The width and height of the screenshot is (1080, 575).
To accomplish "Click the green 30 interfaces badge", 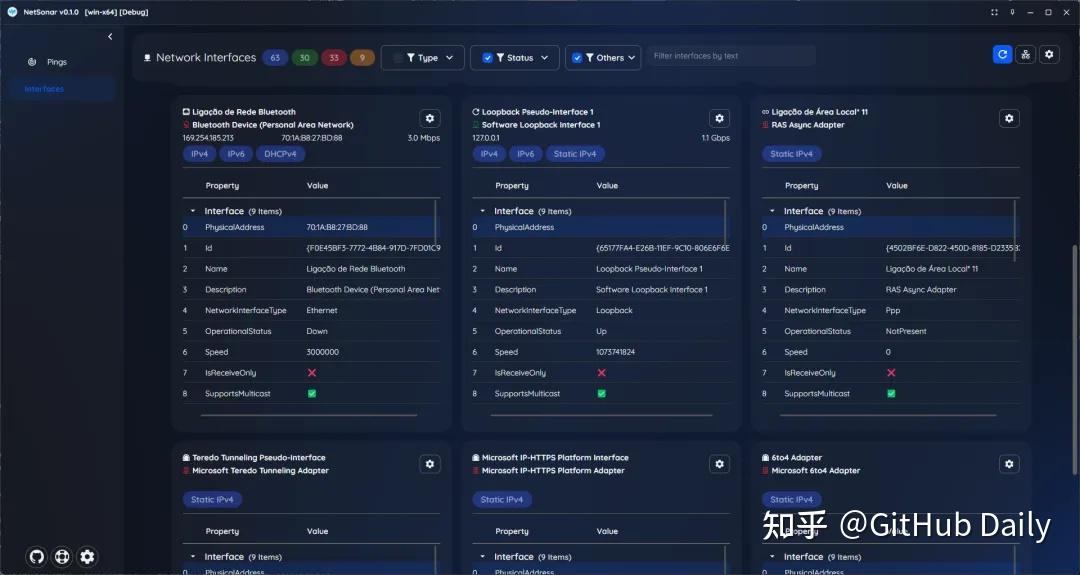I will [x=304, y=58].
